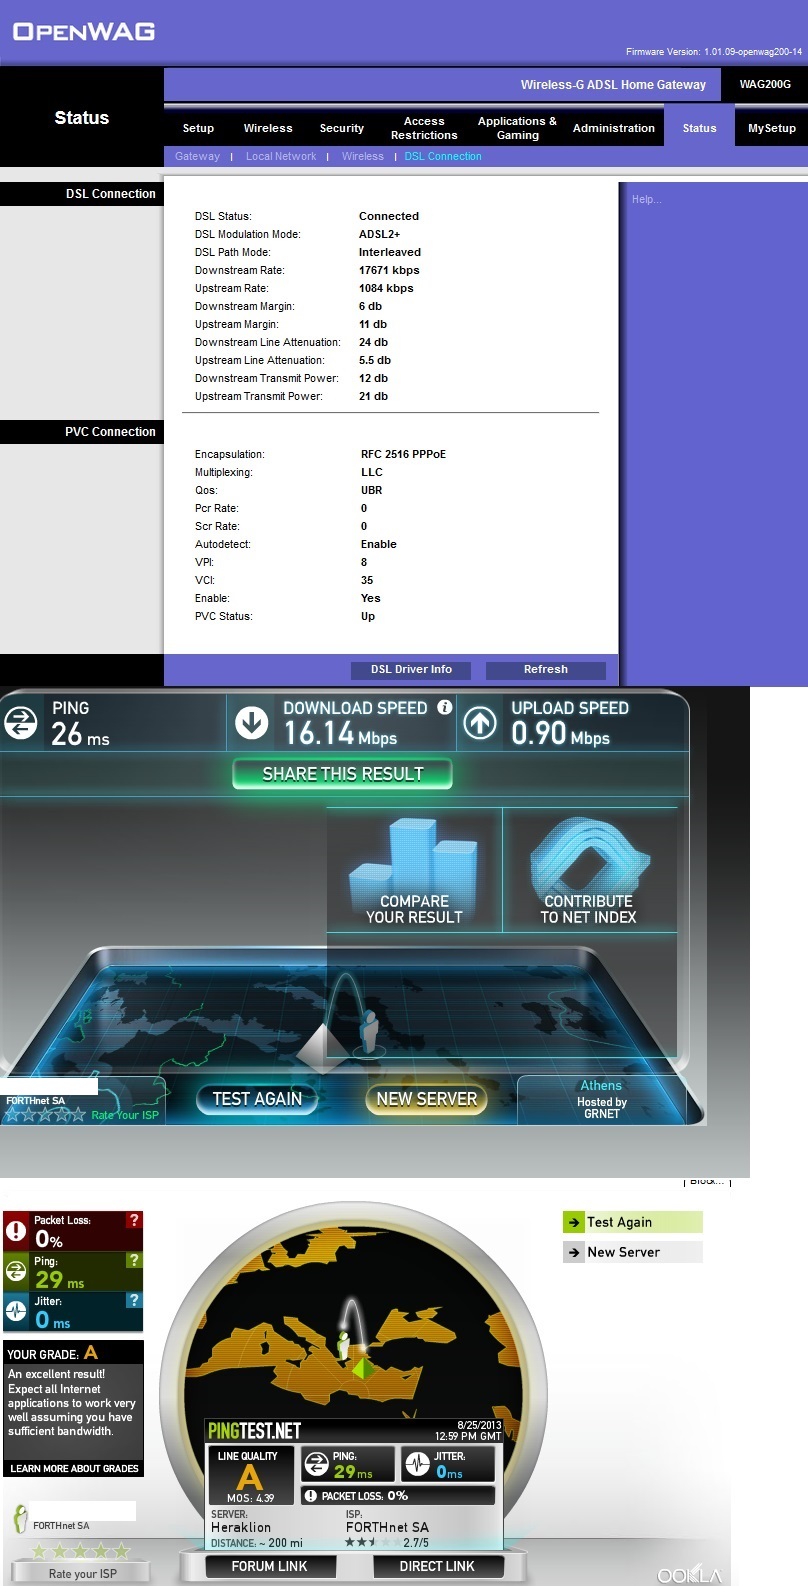Click the 0.90 Mbps upload result

coord(560,734)
